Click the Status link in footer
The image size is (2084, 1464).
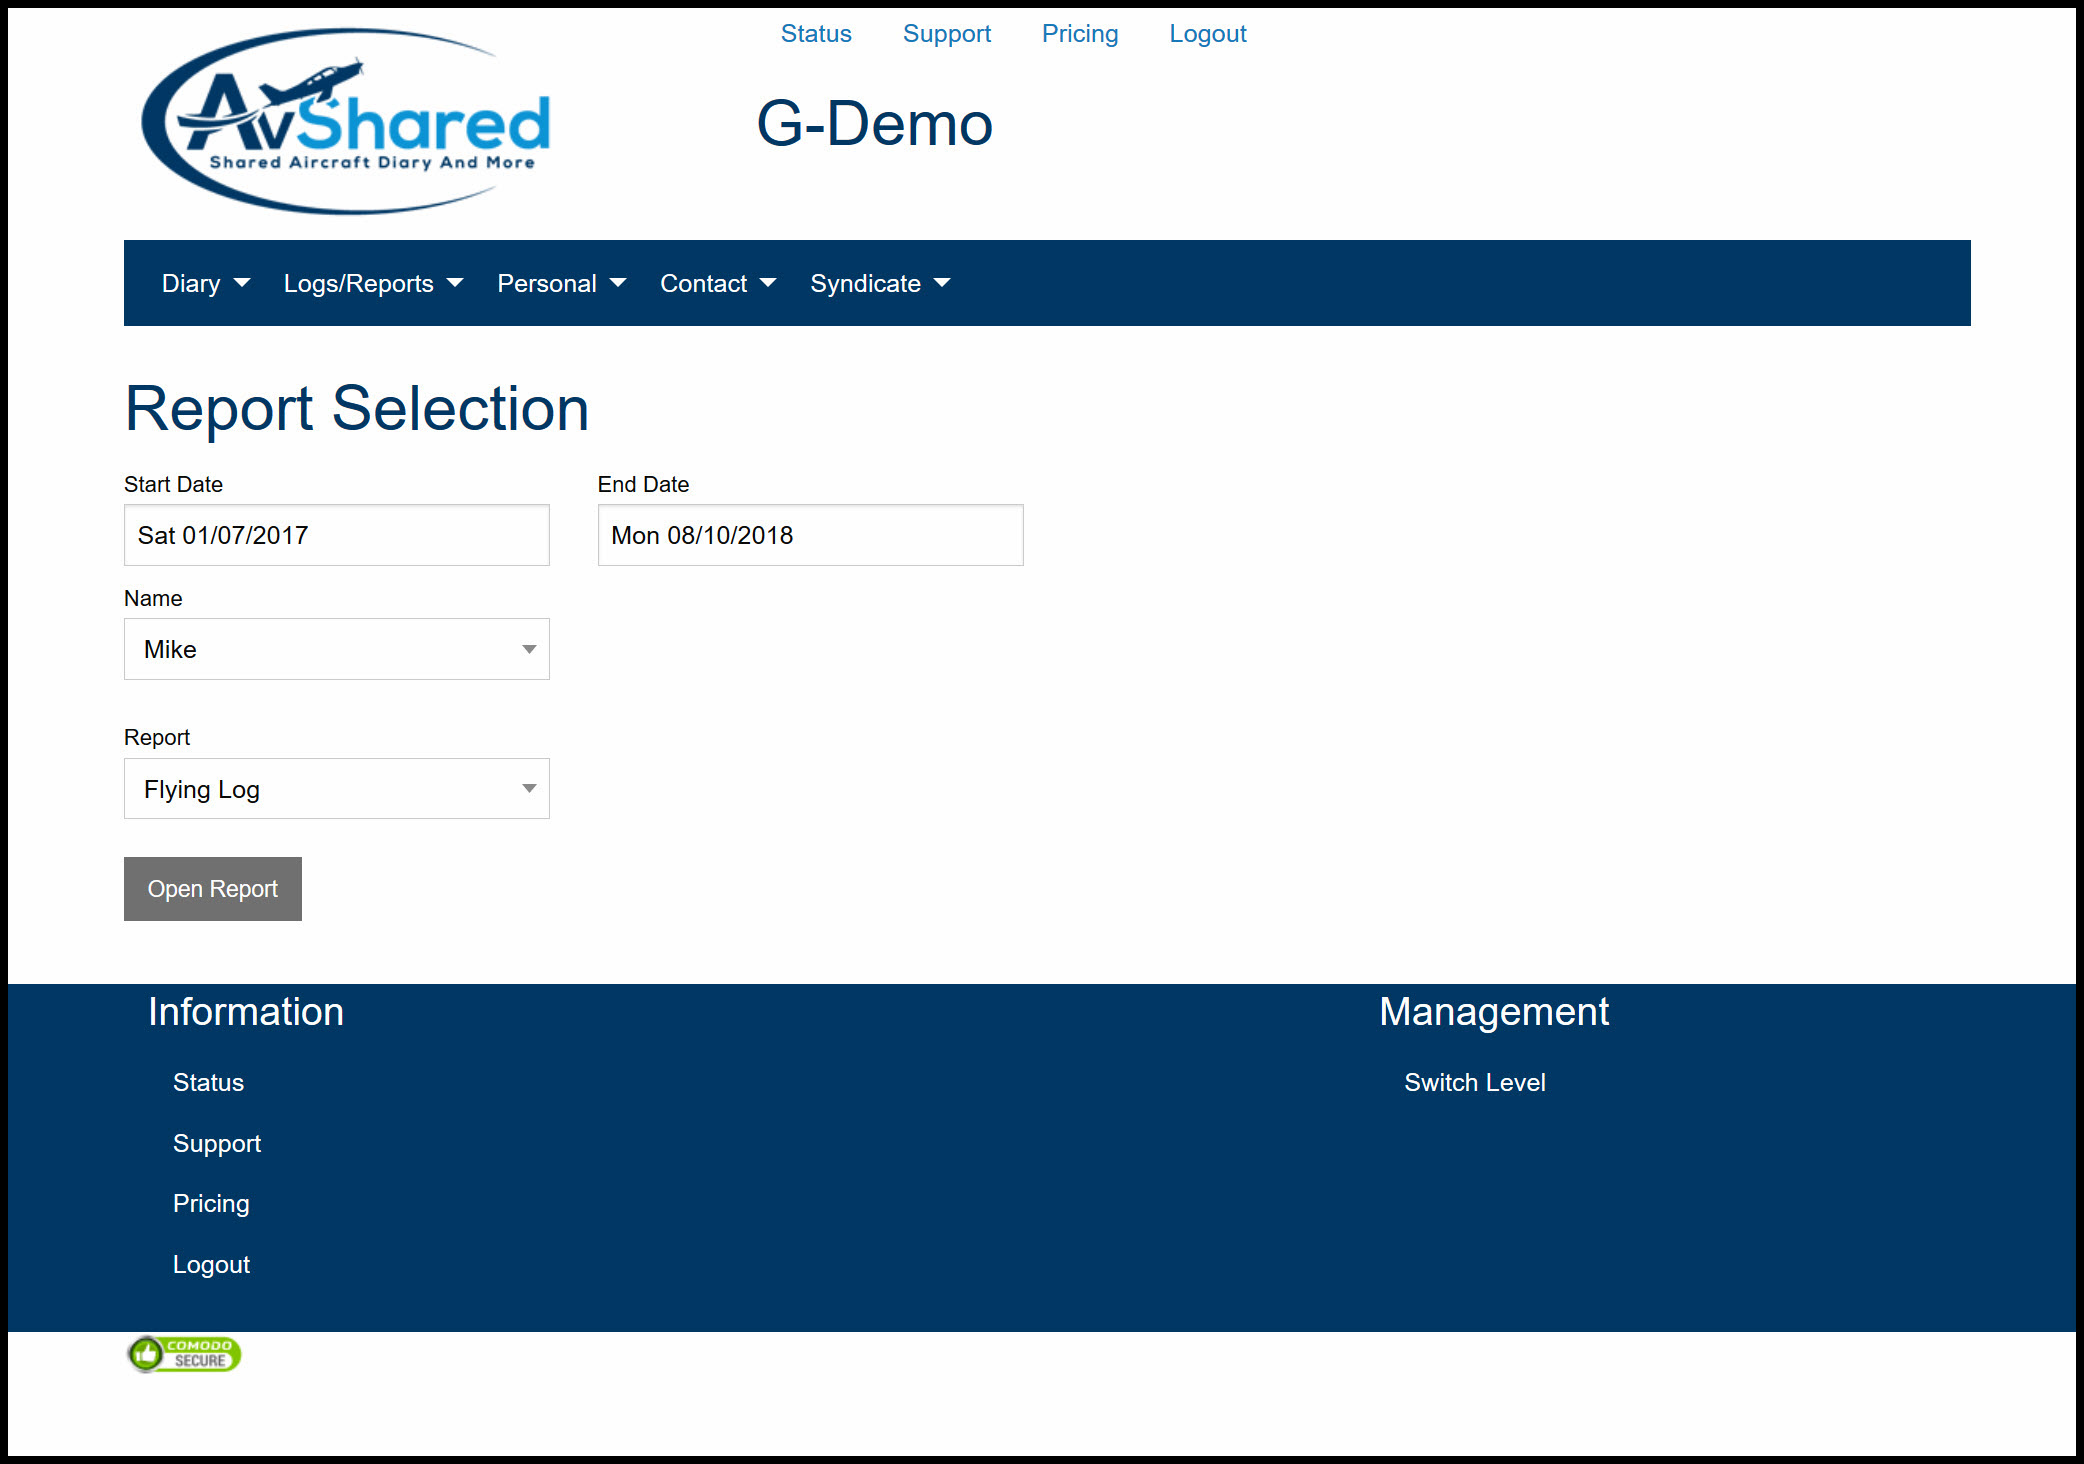click(x=209, y=1084)
